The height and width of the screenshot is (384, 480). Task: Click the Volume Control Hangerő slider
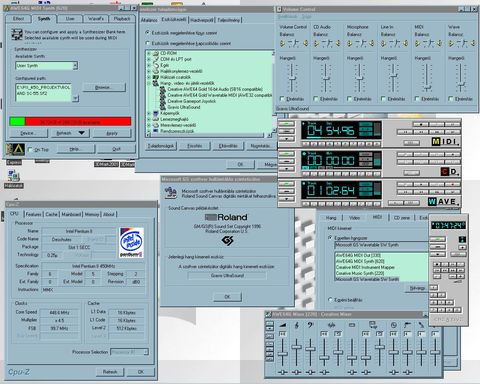(292, 78)
